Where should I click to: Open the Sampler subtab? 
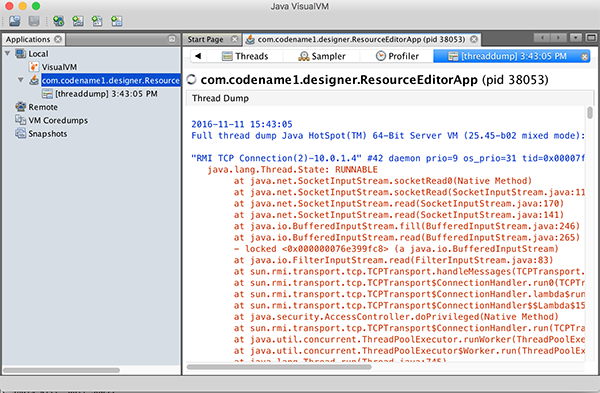[x=321, y=56]
